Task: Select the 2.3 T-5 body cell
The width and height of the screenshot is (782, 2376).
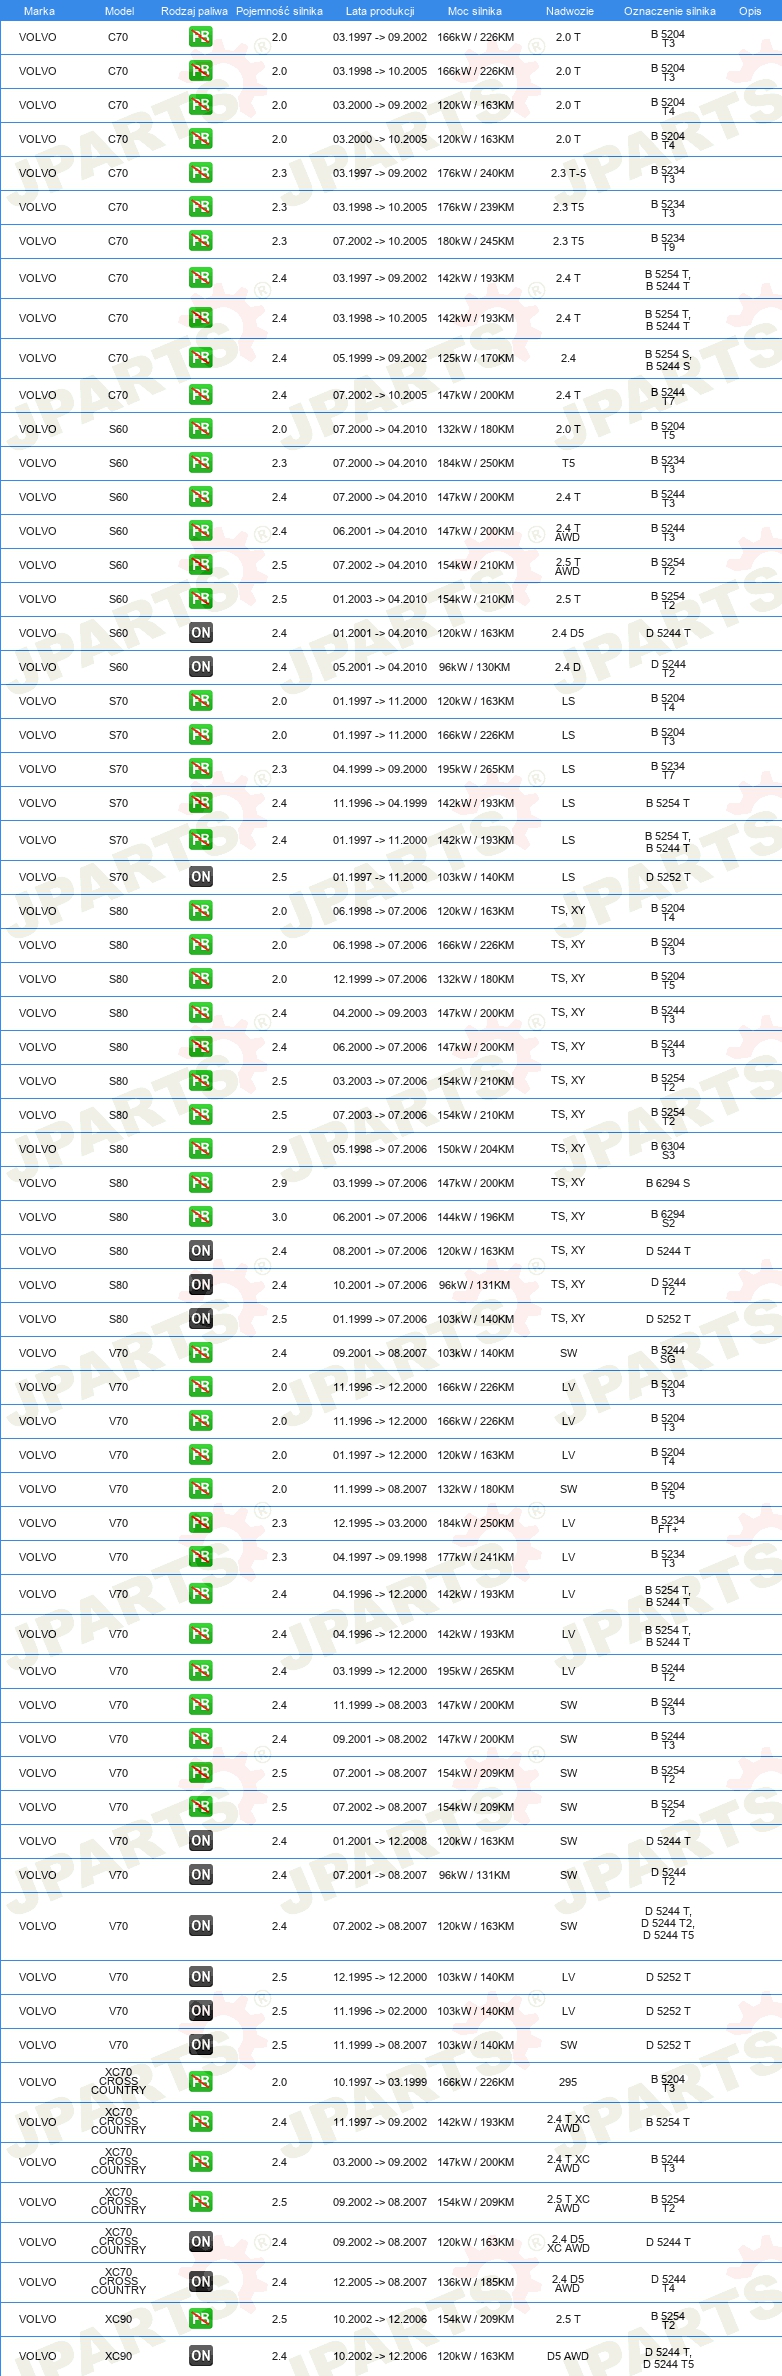Action: (568, 173)
